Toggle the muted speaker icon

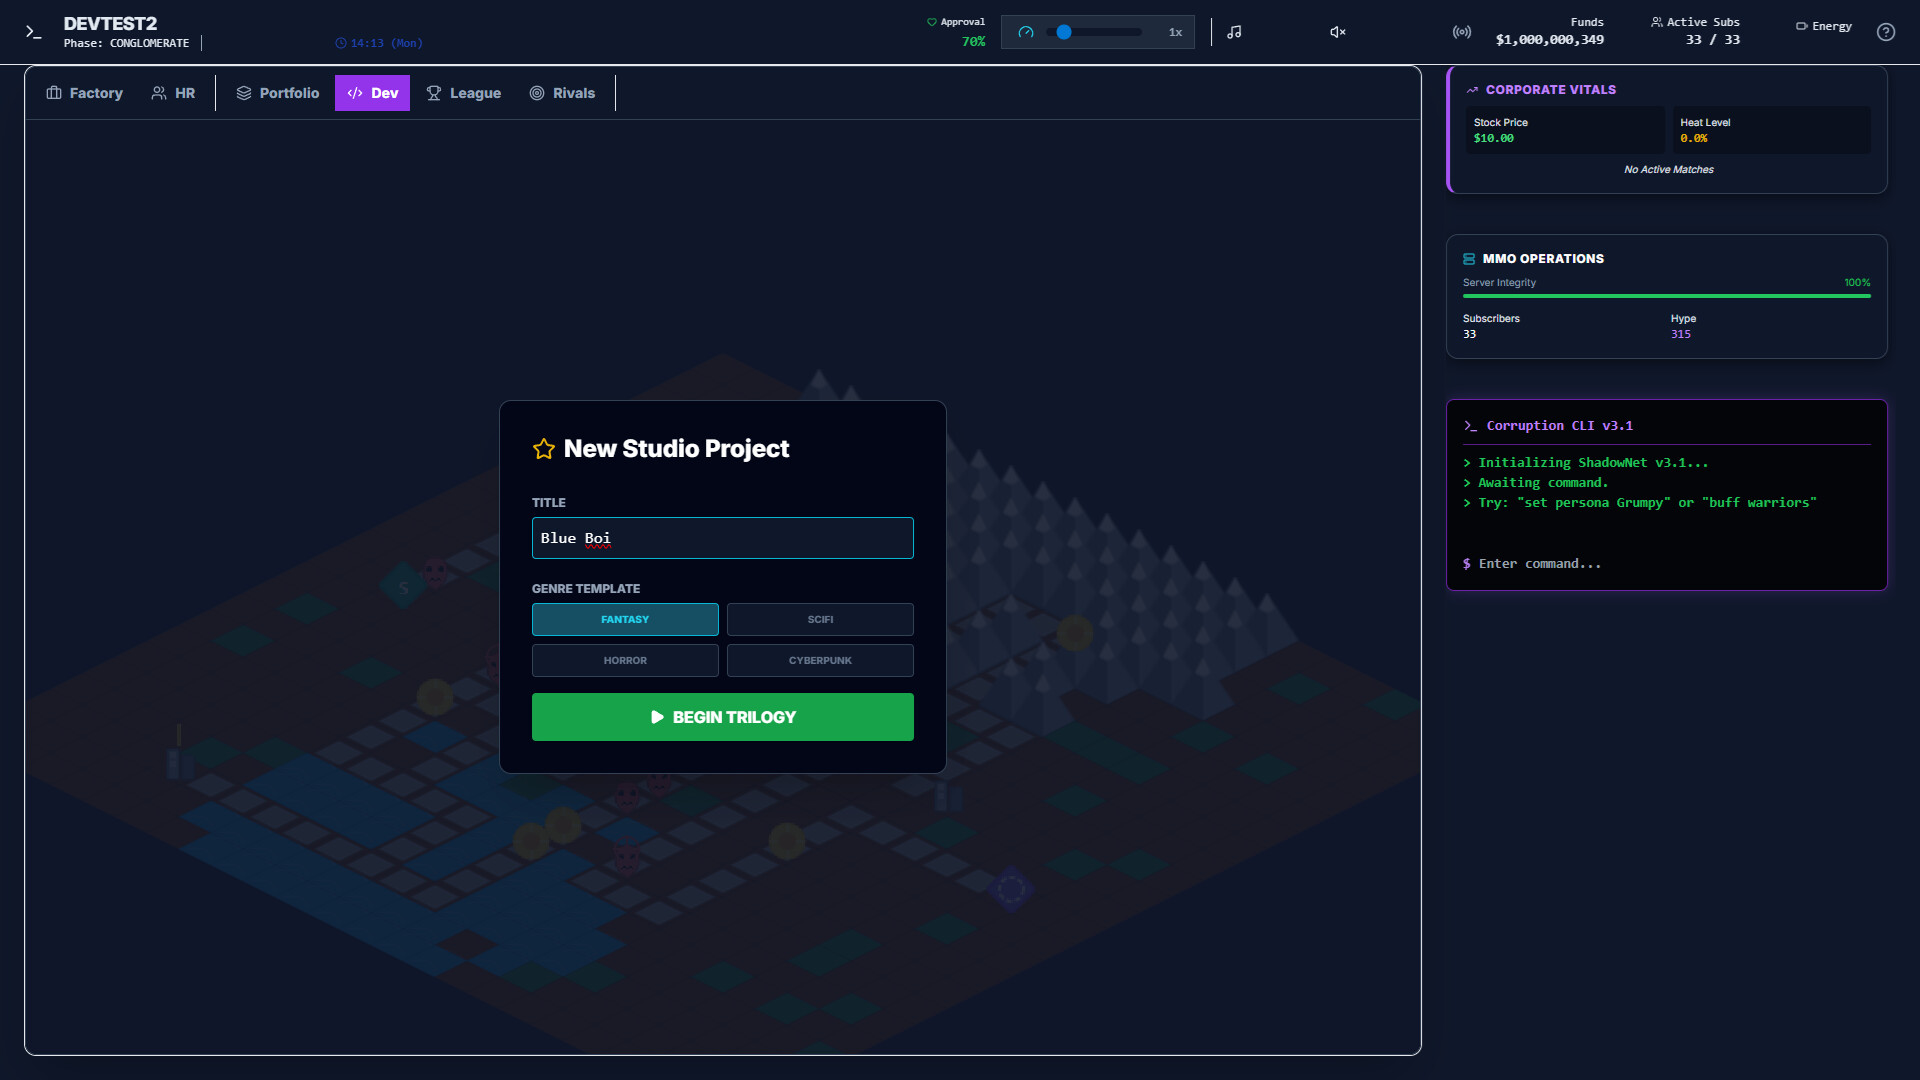1337,31
